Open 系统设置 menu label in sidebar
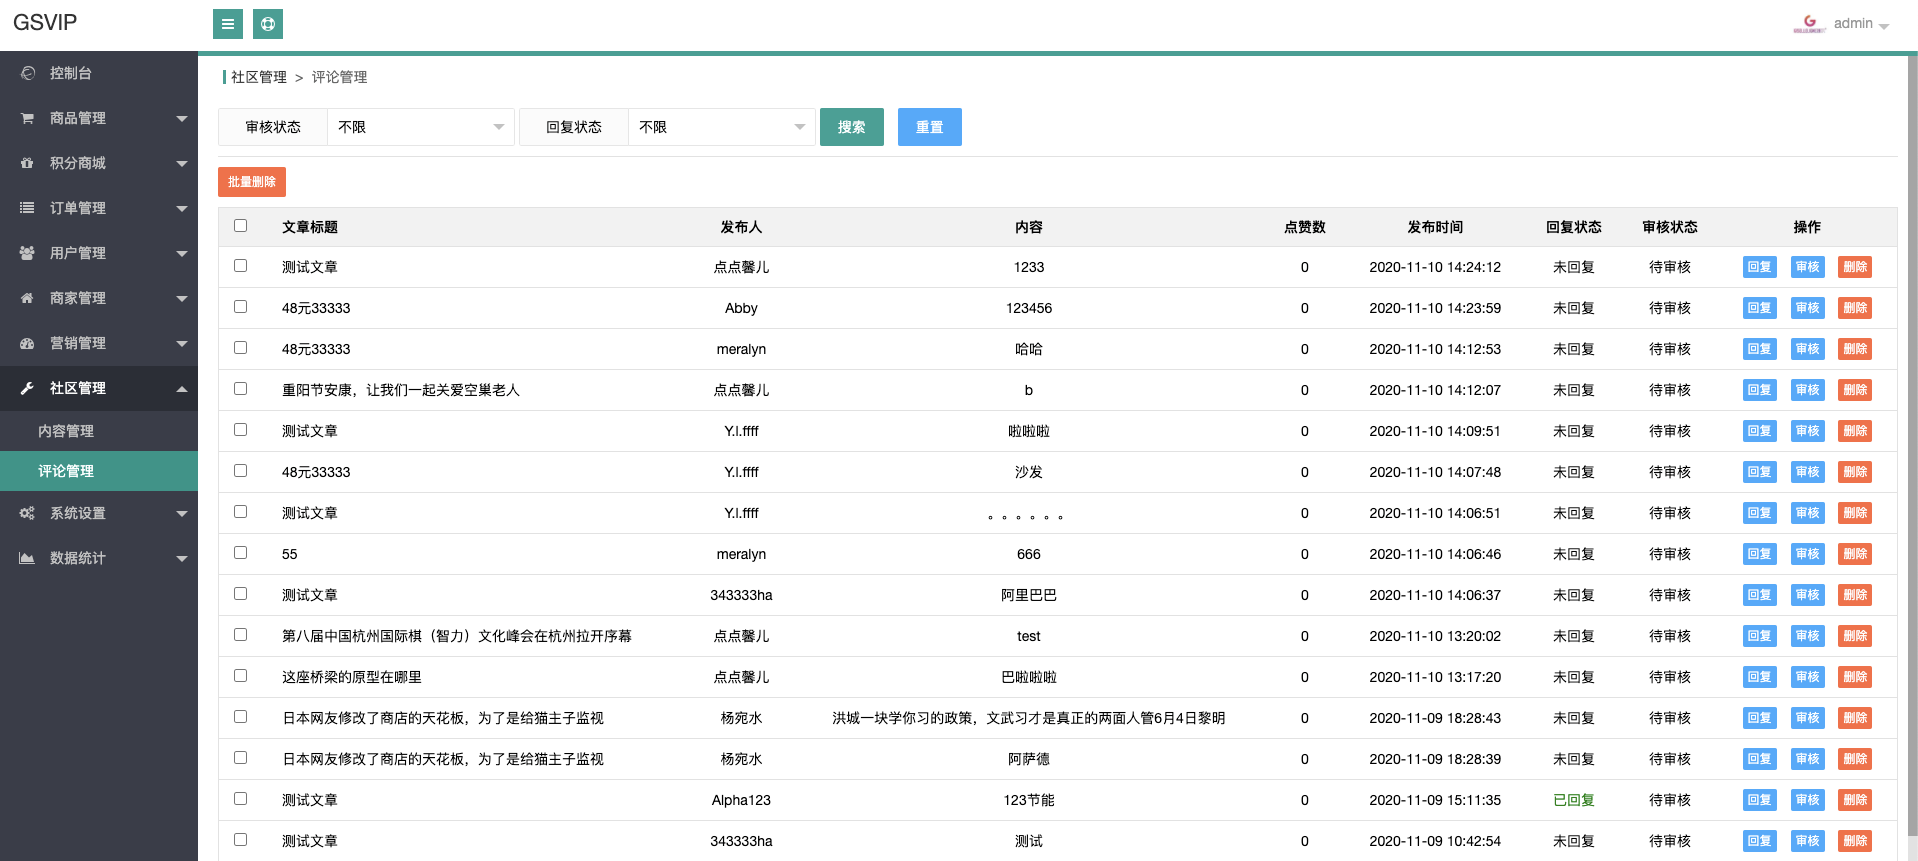This screenshot has height=861, width=1918. coord(78,513)
